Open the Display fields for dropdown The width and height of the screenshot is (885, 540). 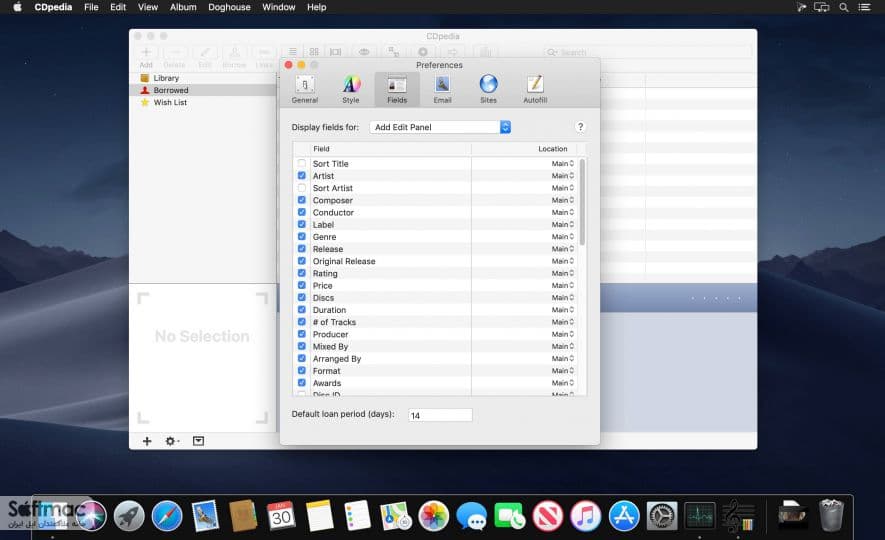pos(440,127)
